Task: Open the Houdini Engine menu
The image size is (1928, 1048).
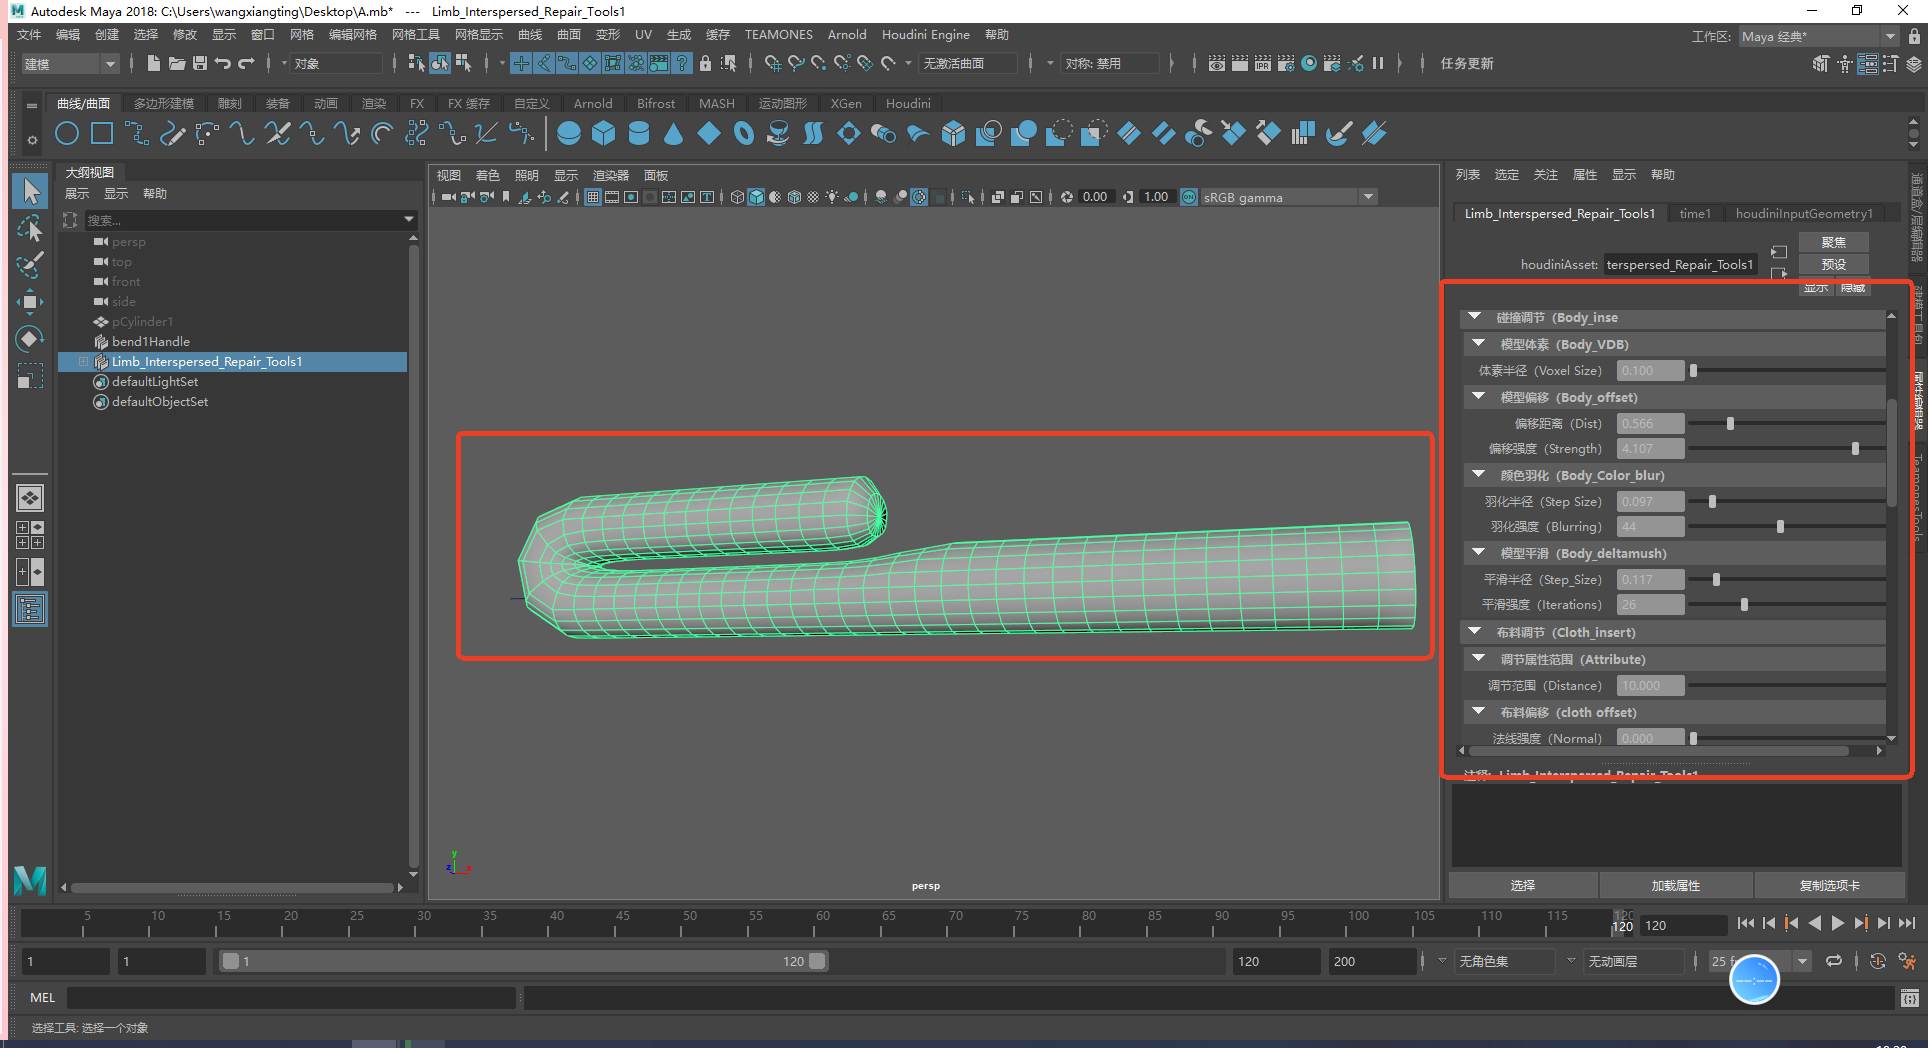Action: click(925, 35)
